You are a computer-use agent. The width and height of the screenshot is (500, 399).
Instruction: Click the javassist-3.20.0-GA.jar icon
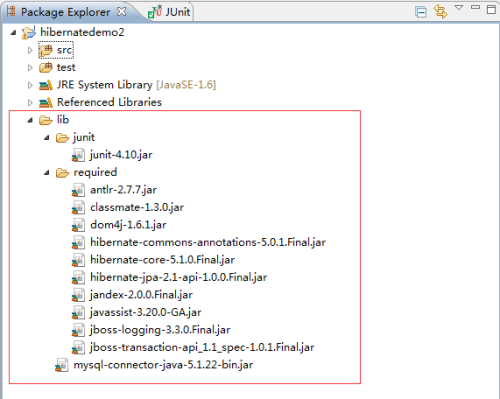click(78, 313)
